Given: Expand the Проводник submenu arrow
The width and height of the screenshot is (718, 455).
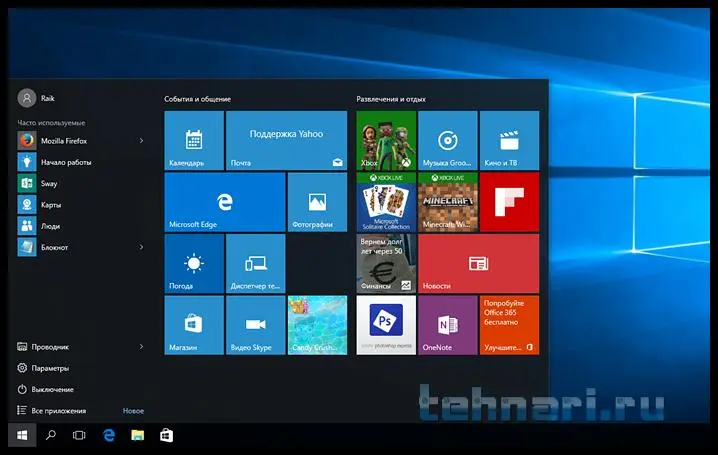Looking at the screenshot, I should pyautogui.click(x=141, y=347).
